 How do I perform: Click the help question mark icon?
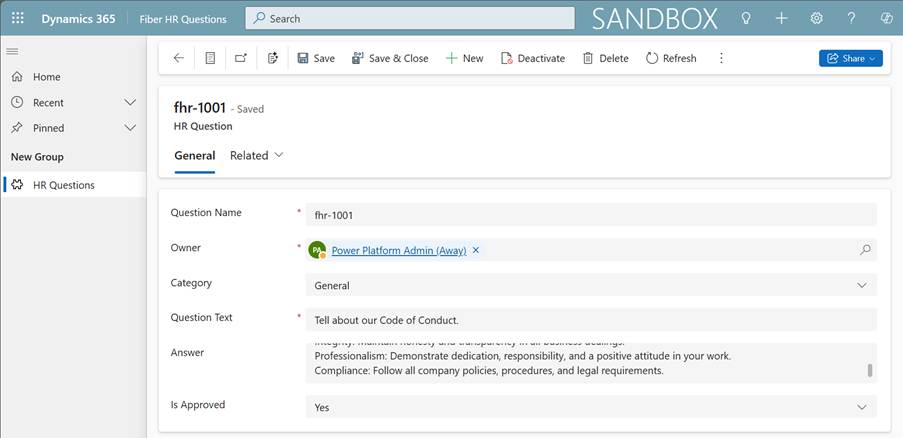851,18
